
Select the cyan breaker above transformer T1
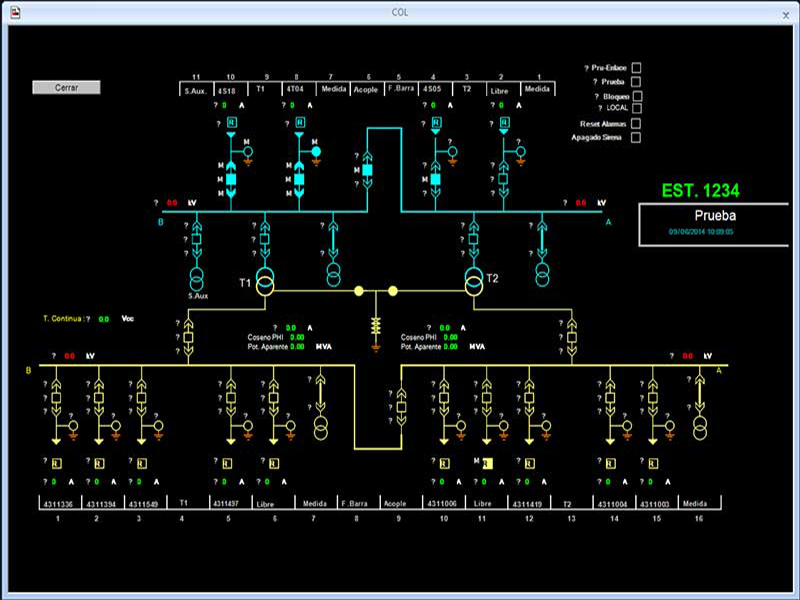click(x=265, y=239)
